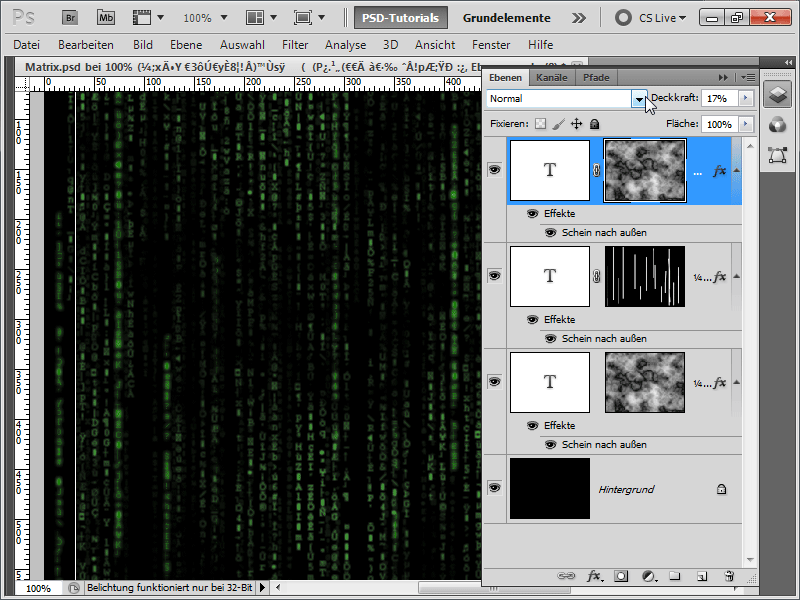Collapse effects on the middle text layer

pyautogui.click(x=736, y=277)
